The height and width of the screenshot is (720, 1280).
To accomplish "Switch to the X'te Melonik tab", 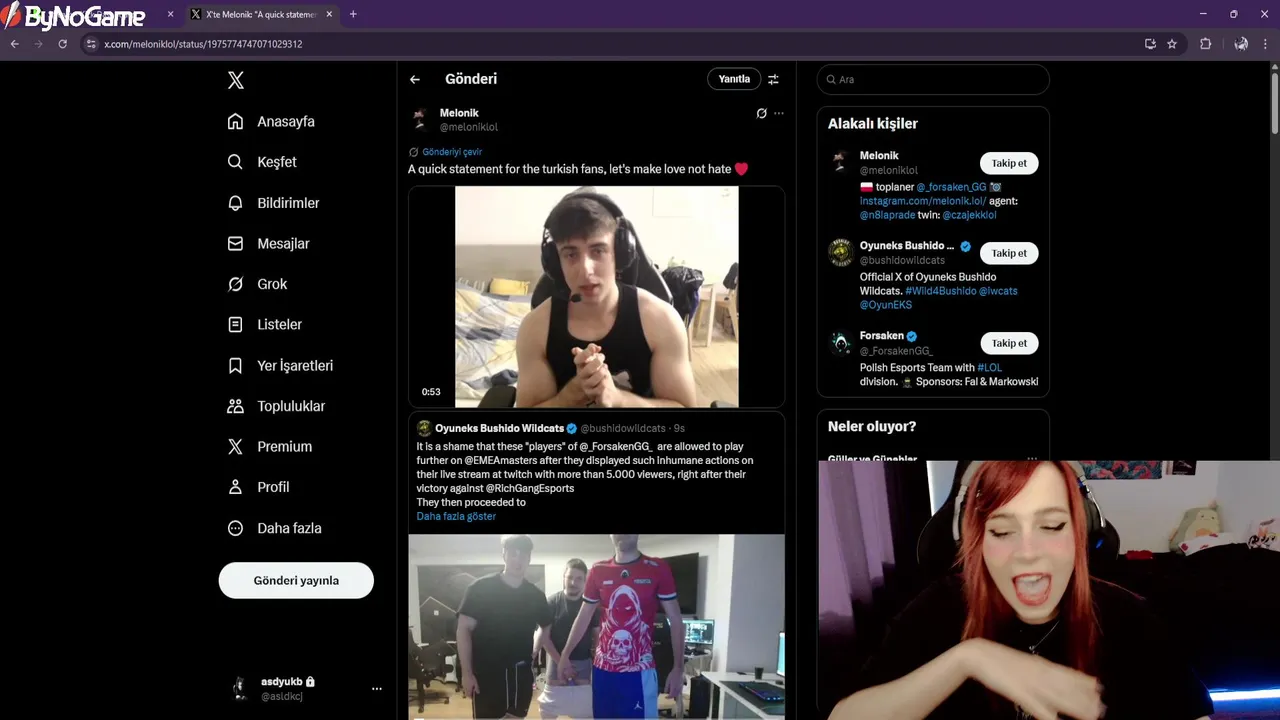I will (260, 14).
